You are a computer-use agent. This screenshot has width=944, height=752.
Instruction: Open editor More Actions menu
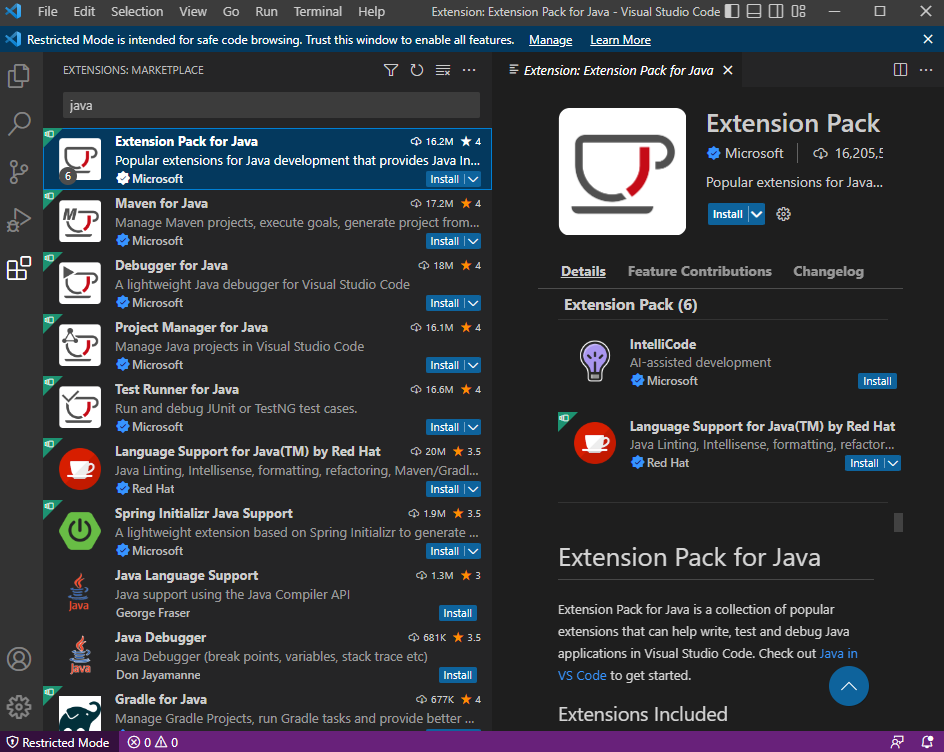[x=926, y=70]
